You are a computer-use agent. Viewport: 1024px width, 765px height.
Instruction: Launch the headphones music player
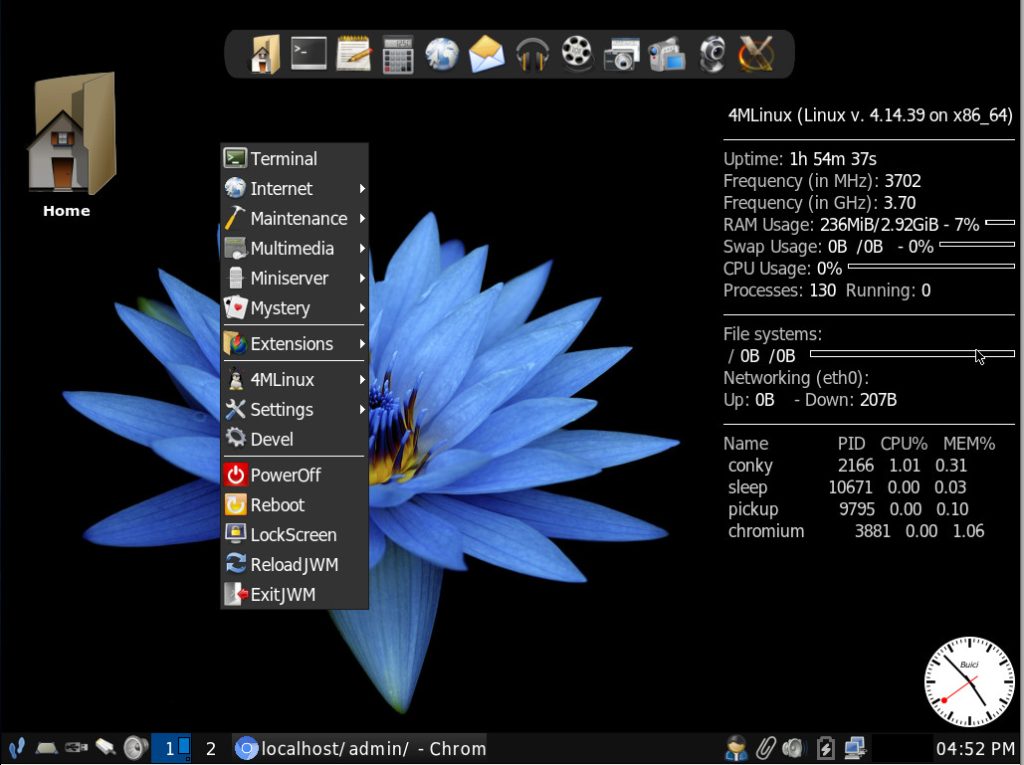(532, 54)
